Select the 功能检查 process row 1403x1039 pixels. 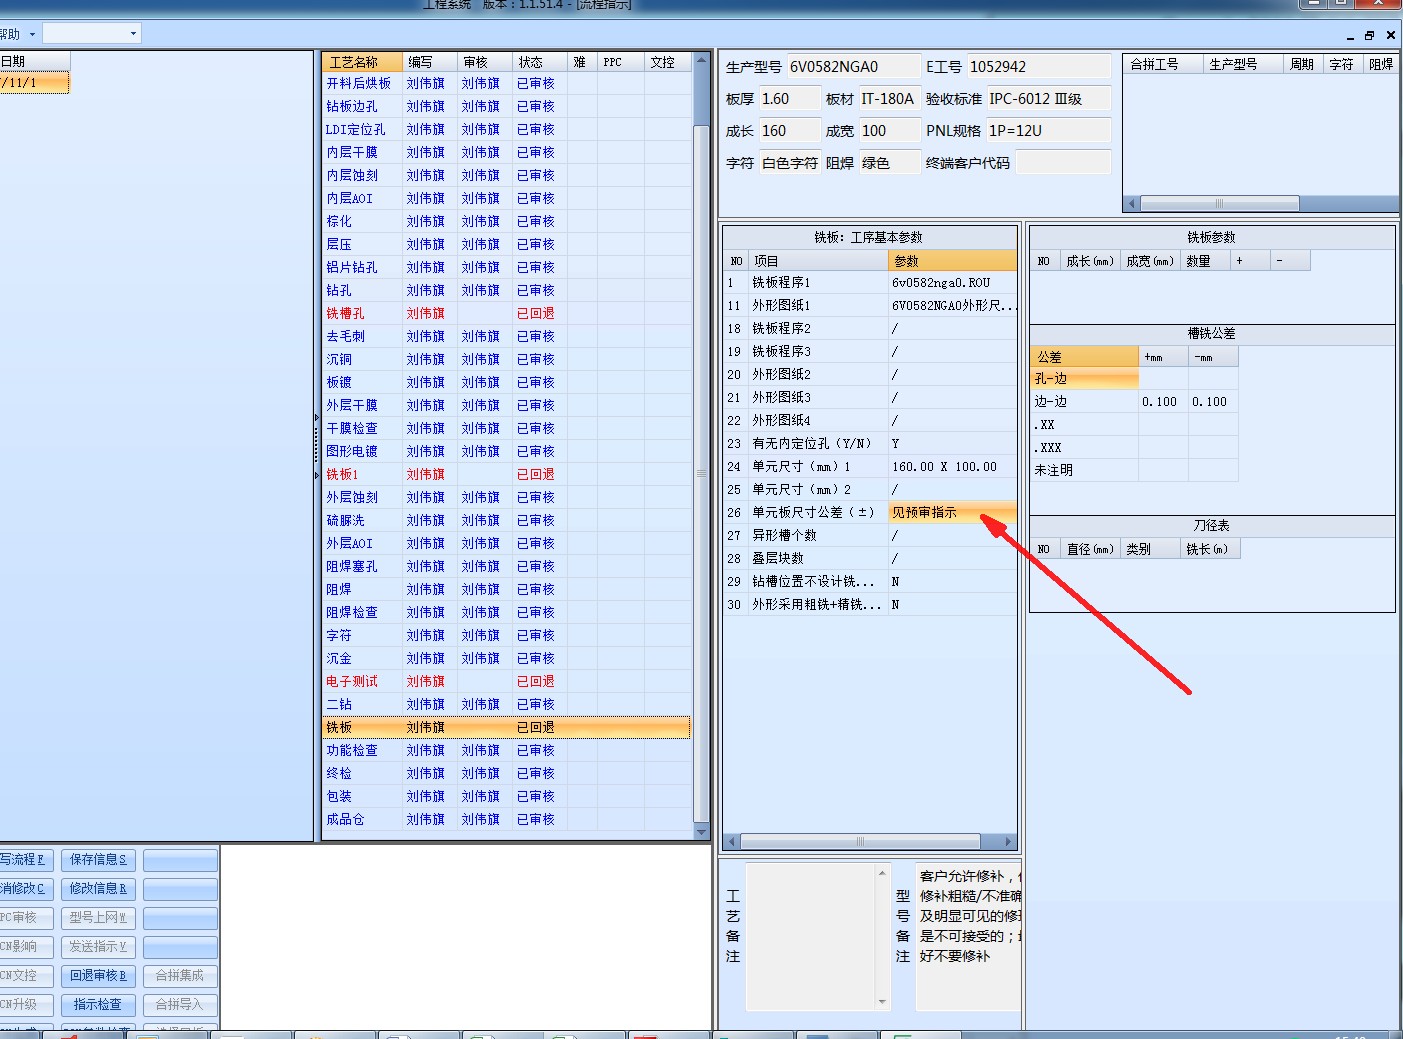point(506,751)
